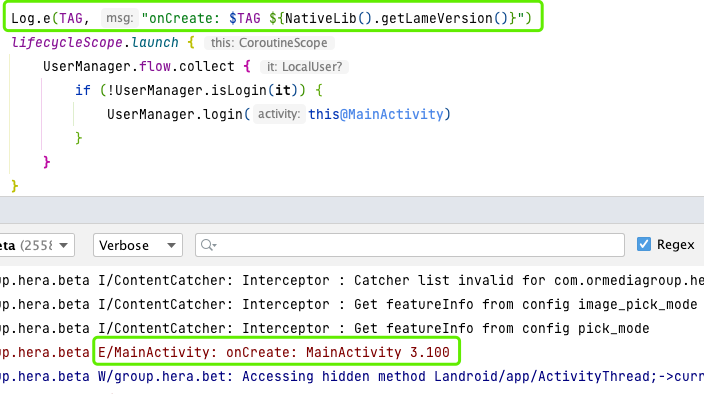
Task: Click the lifecycleScope.launch code line
Action: [172, 43]
